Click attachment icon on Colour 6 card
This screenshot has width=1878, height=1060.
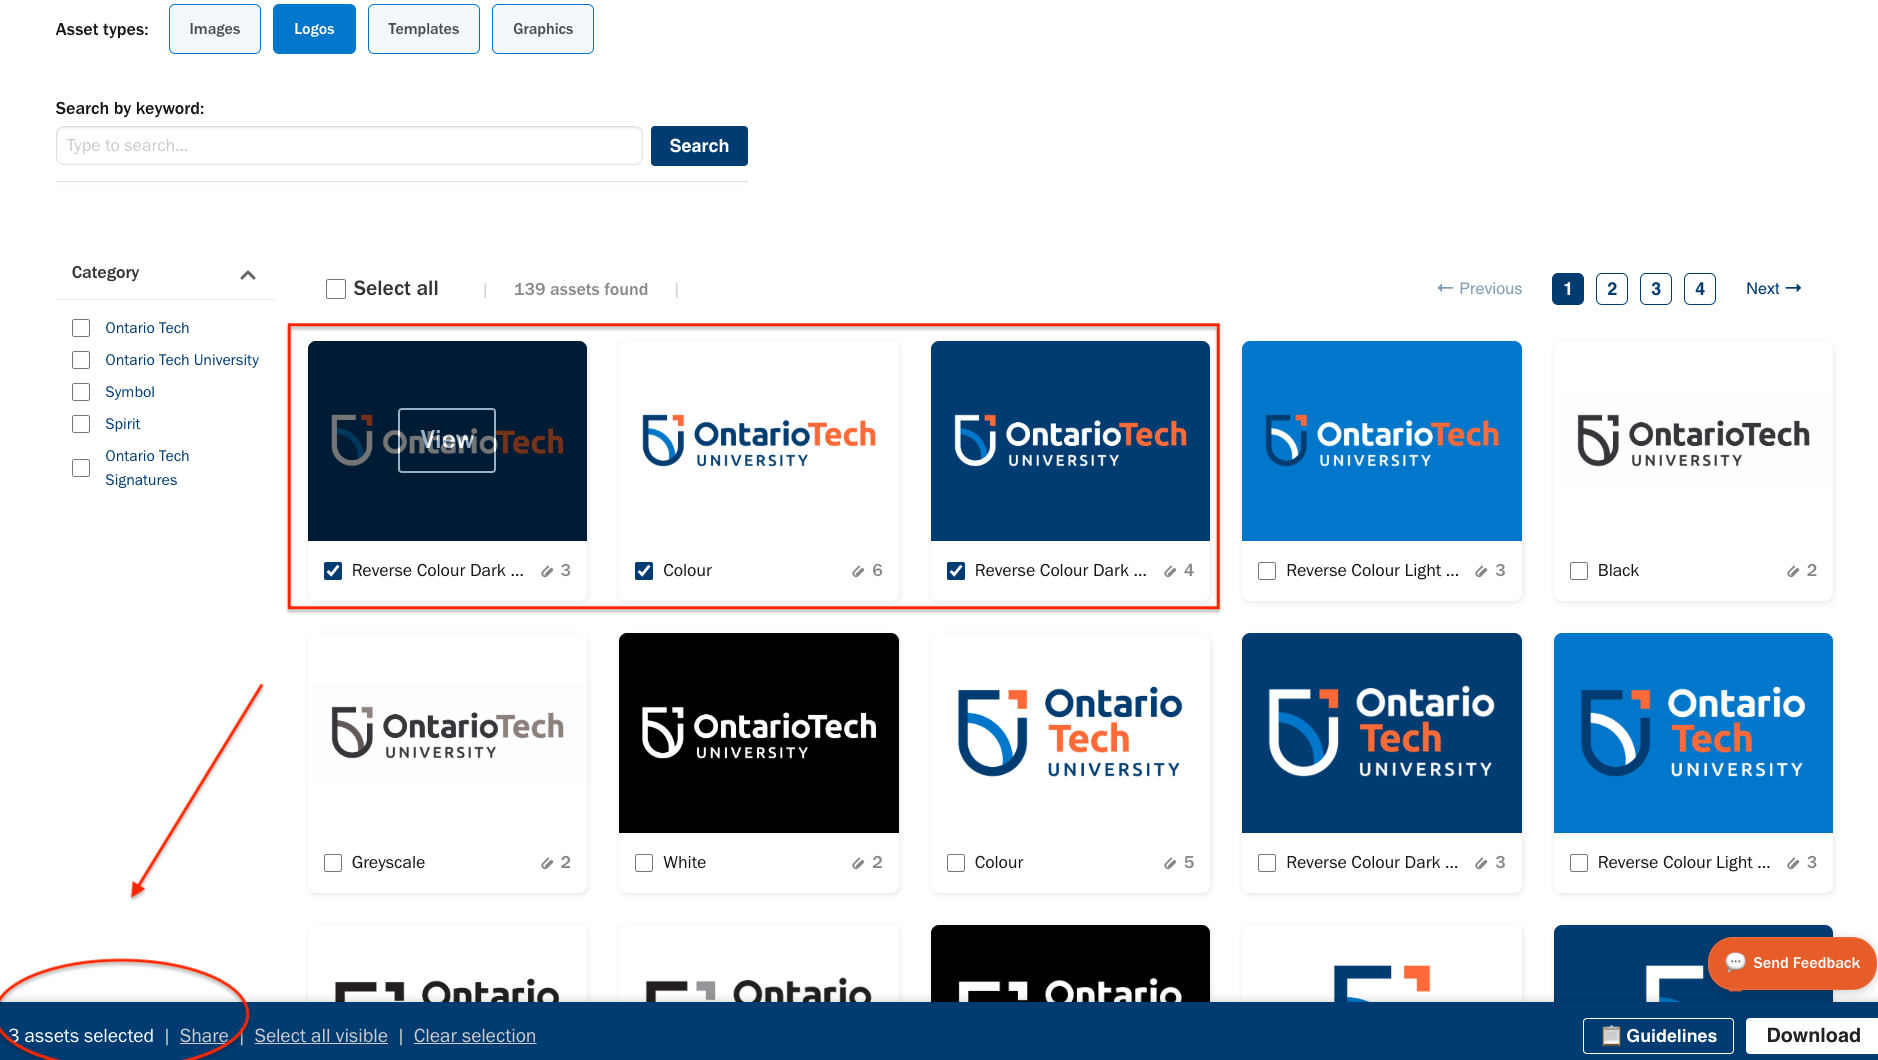(858, 571)
